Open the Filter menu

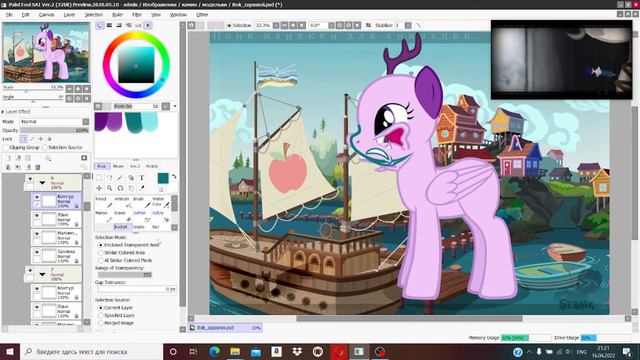[137, 15]
